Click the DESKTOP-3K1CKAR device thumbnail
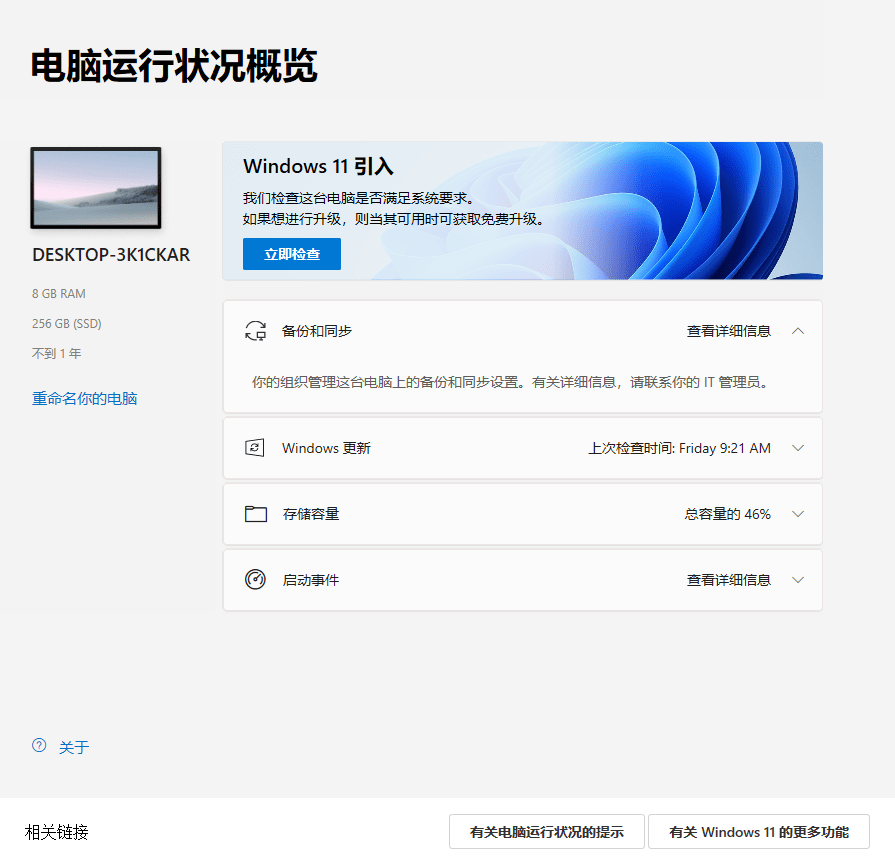Screen dimensions: 895x864 click(95, 188)
